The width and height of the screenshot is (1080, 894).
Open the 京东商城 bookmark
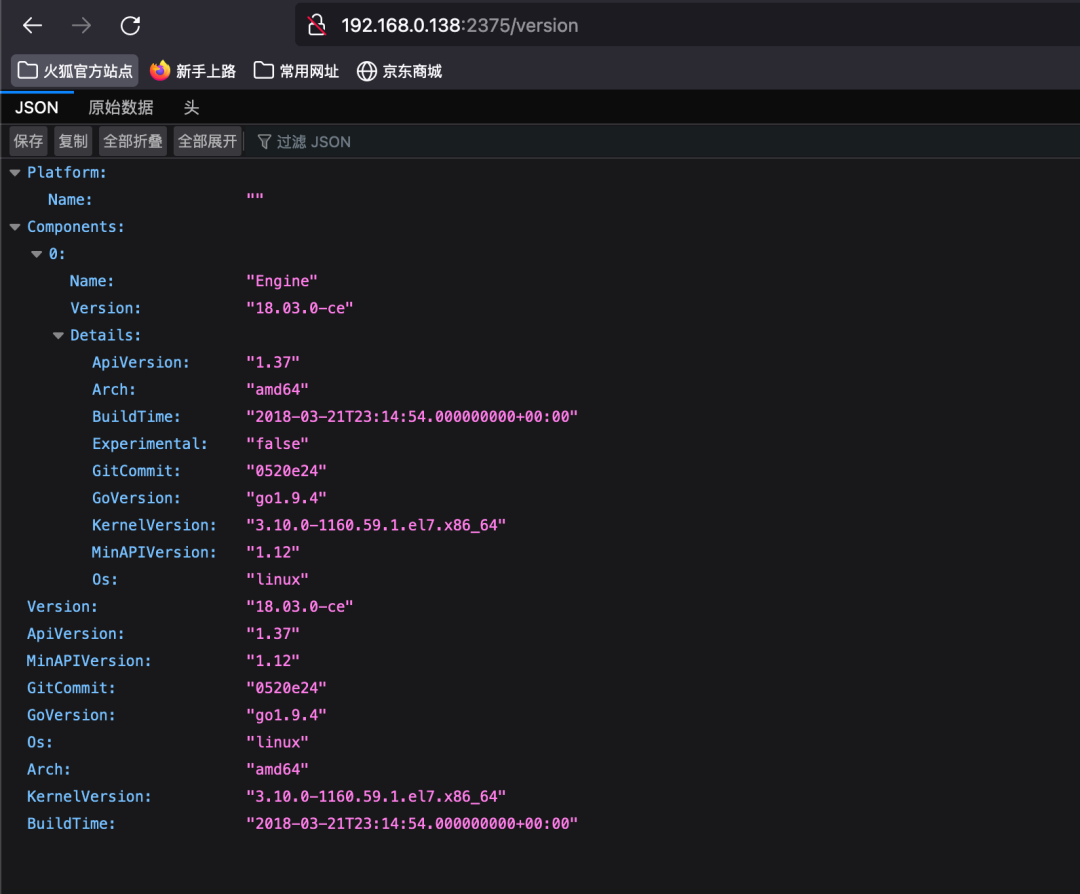[x=399, y=71]
